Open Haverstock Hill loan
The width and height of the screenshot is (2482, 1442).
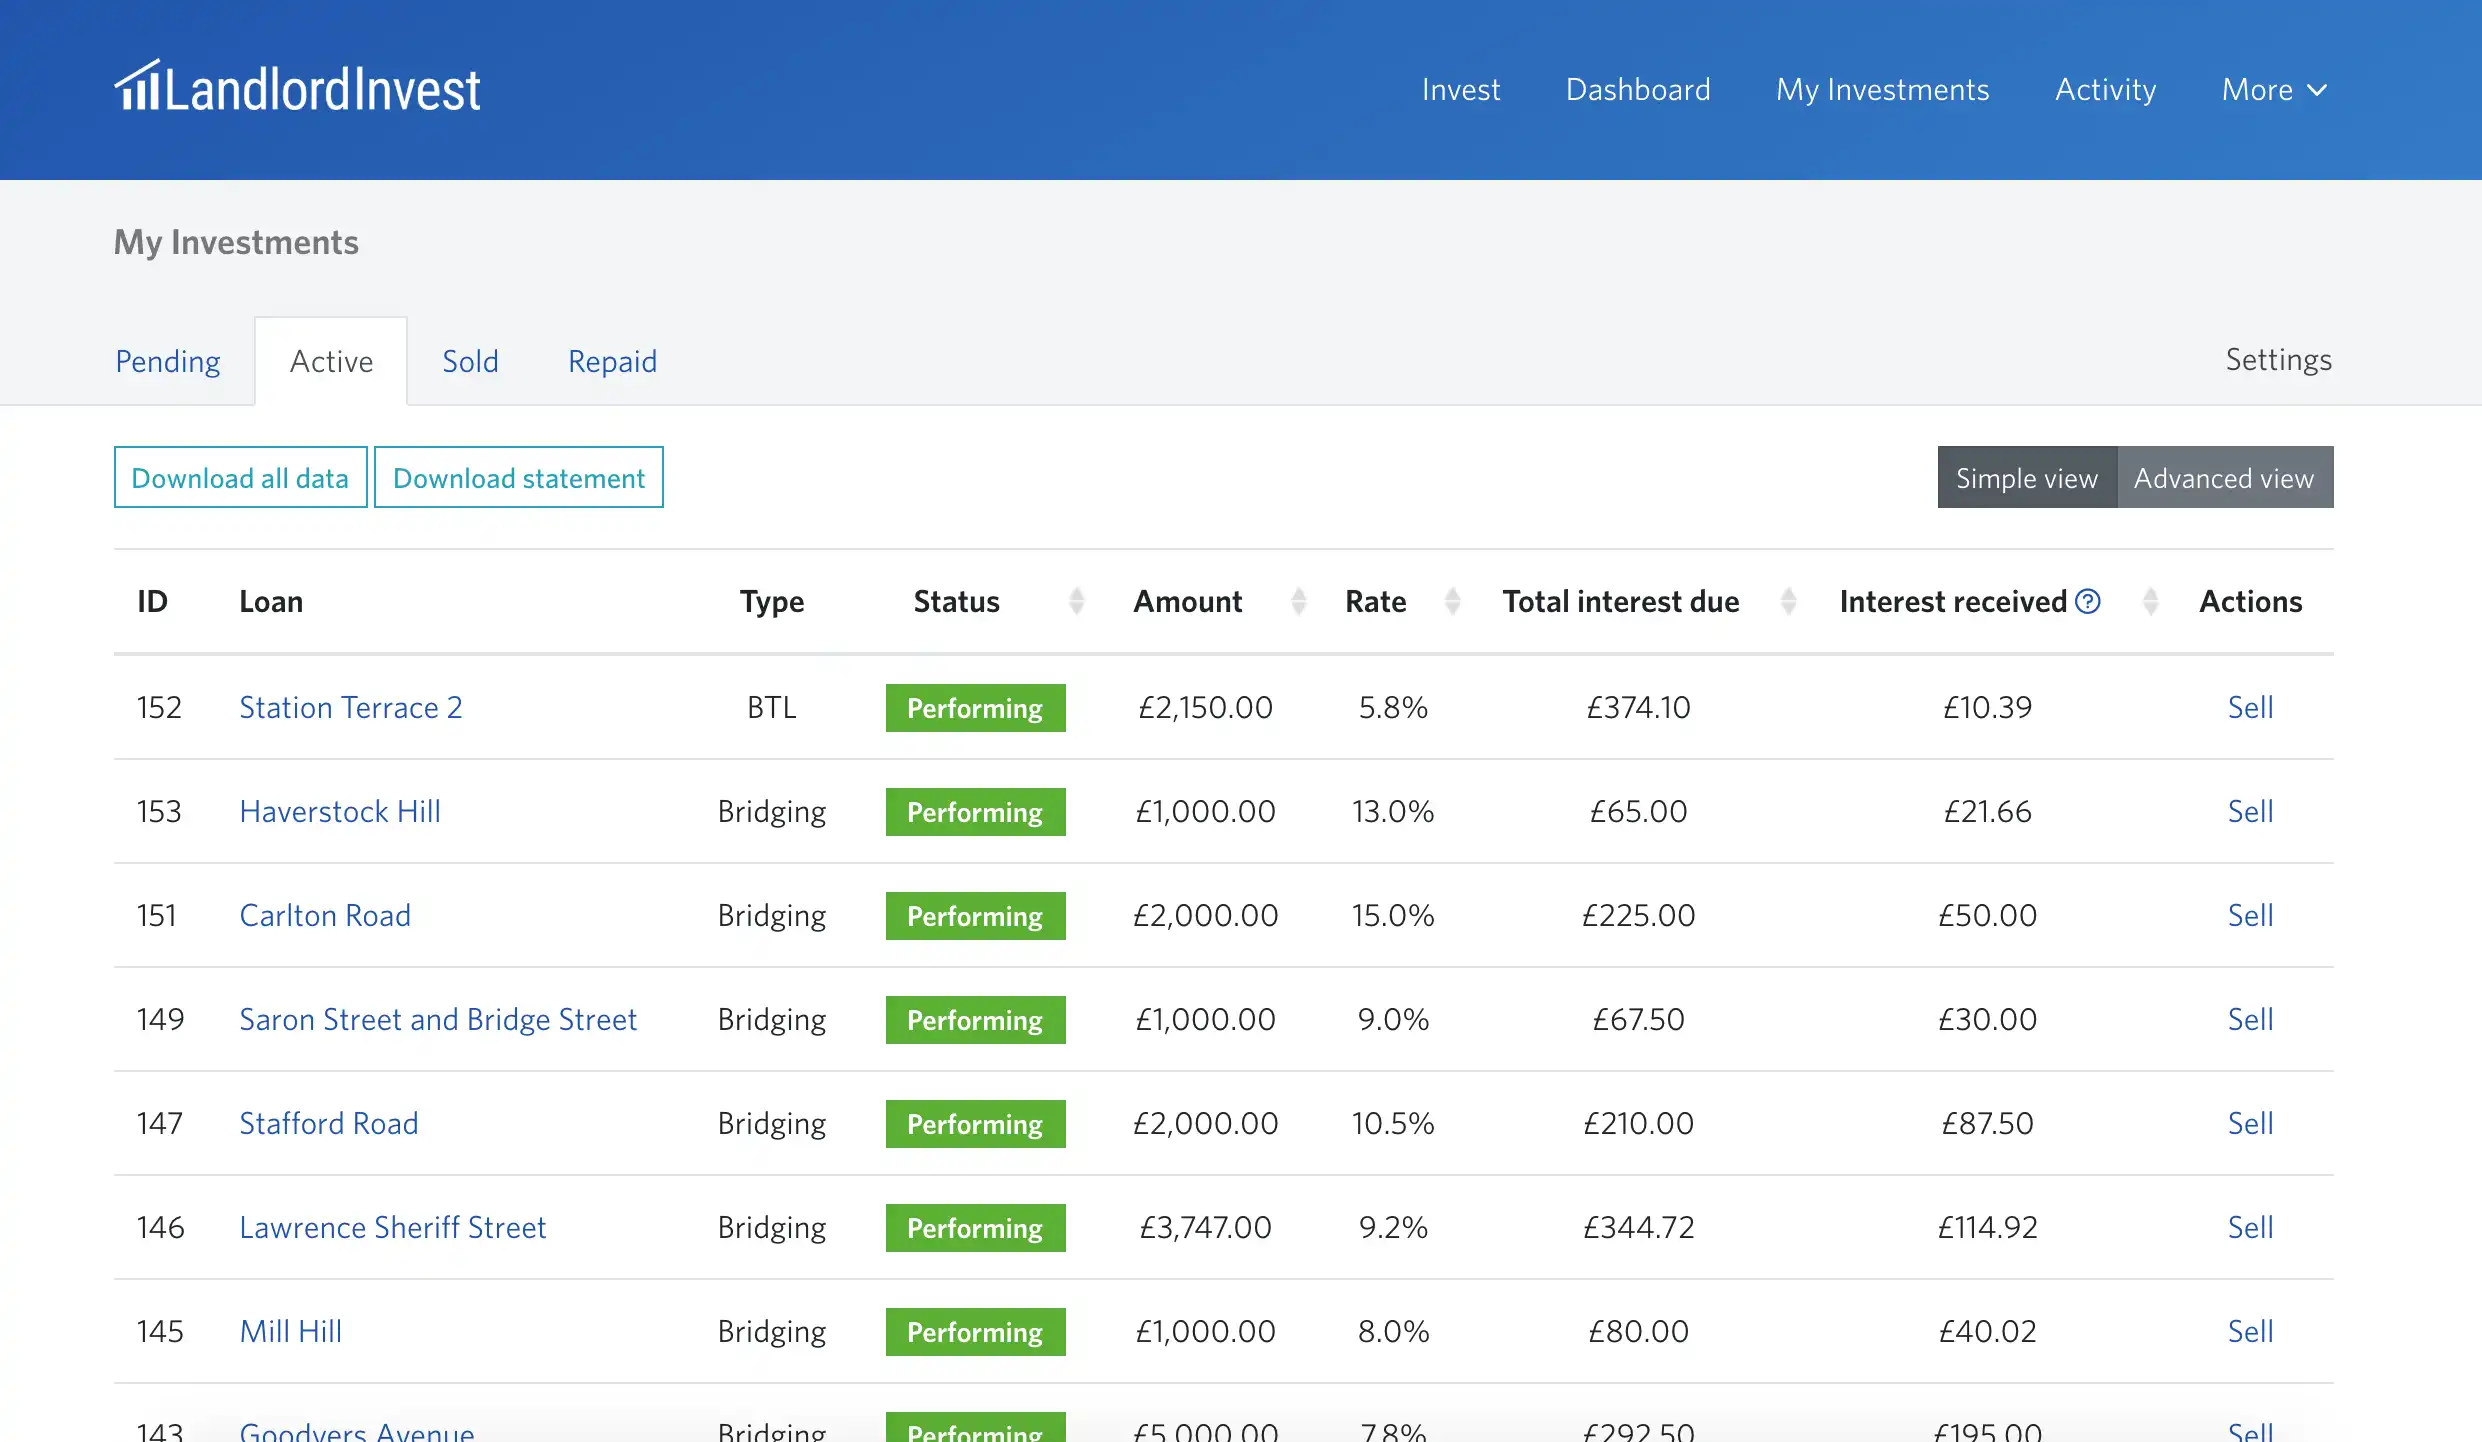[x=340, y=811]
